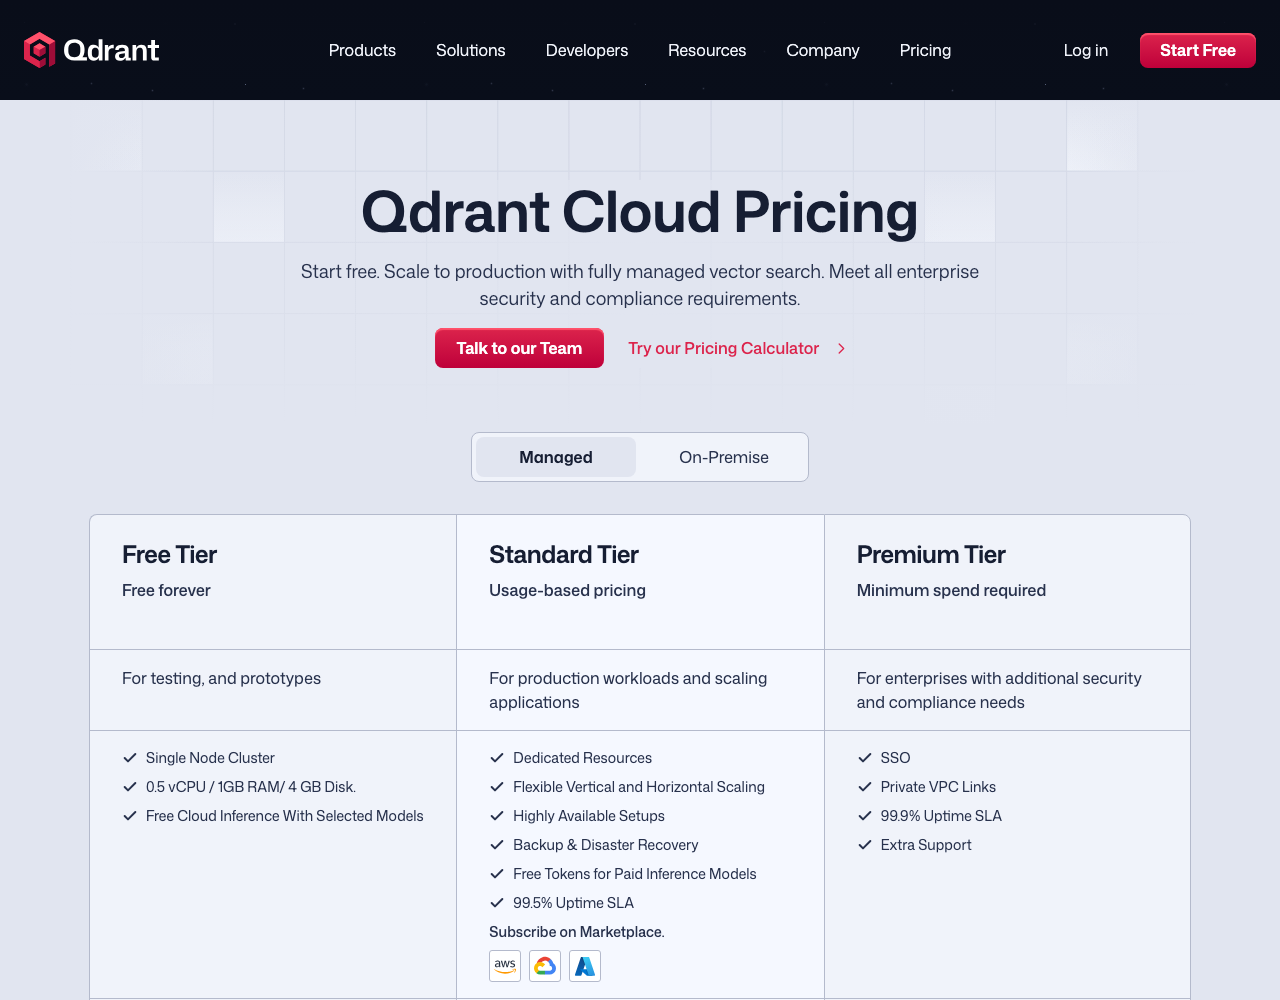Click the Log in link

pyautogui.click(x=1086, y=50)
